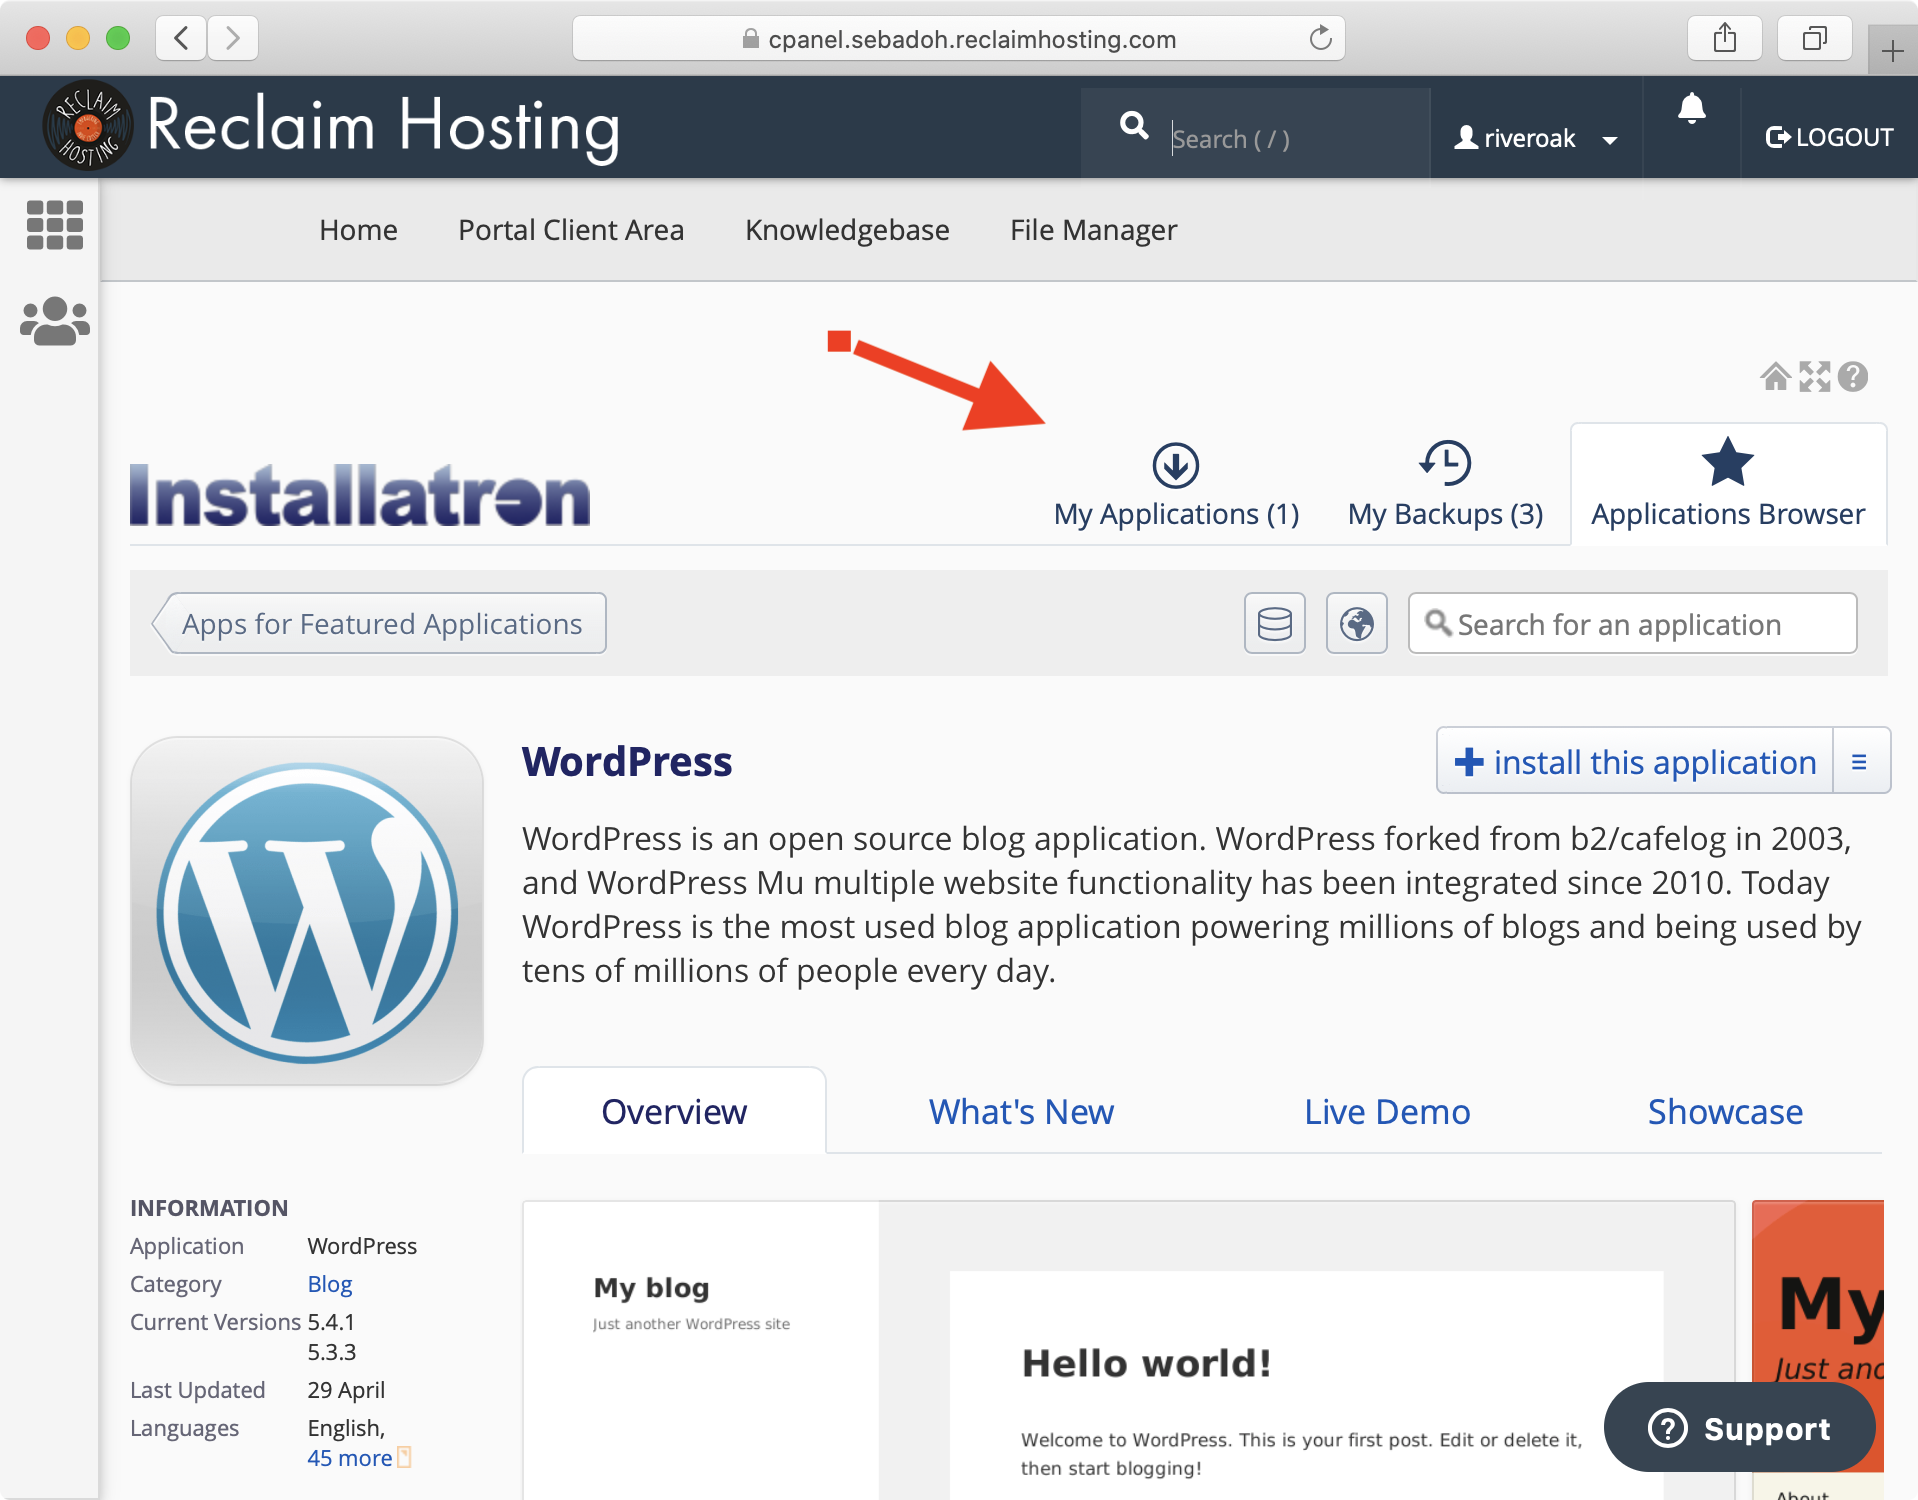
Task: Click the Installatron logo
Action: [x=360, y=495]
